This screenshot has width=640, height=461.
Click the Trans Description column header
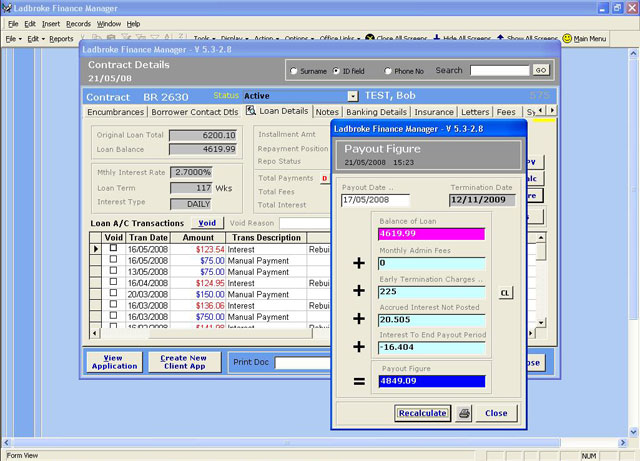(266, 238)
